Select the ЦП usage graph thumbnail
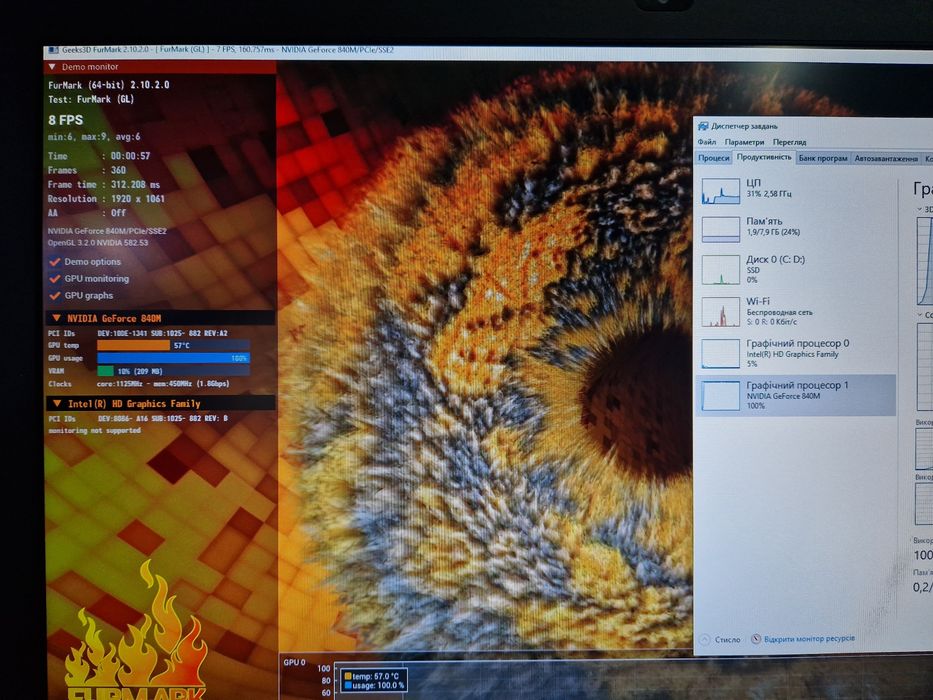 tap(720, 192)
